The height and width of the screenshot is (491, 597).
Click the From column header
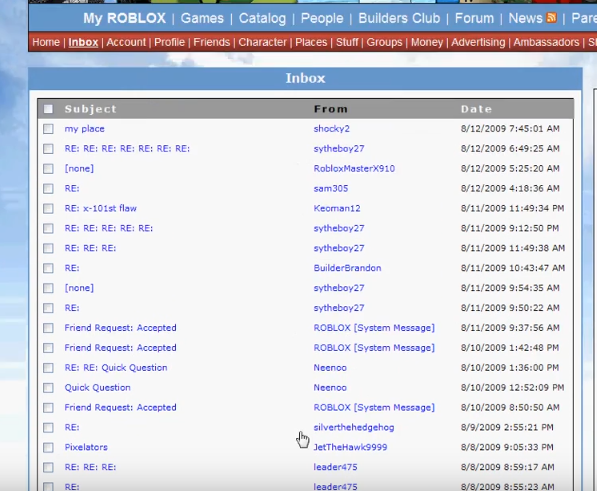[331, 109]
